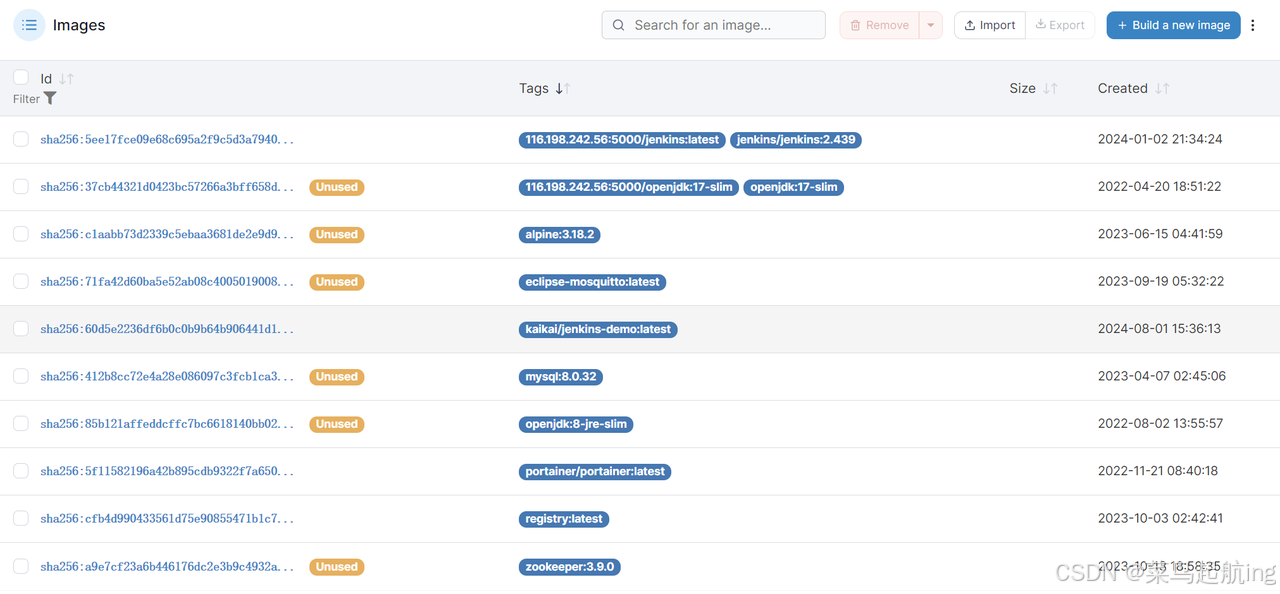Sort by Created column arrows

click(x=1162, y=88)
